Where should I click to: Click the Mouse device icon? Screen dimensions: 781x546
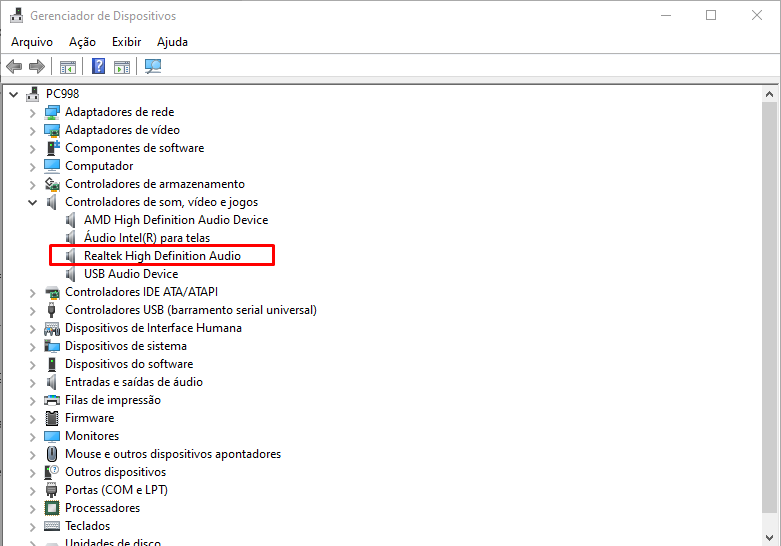52,454
